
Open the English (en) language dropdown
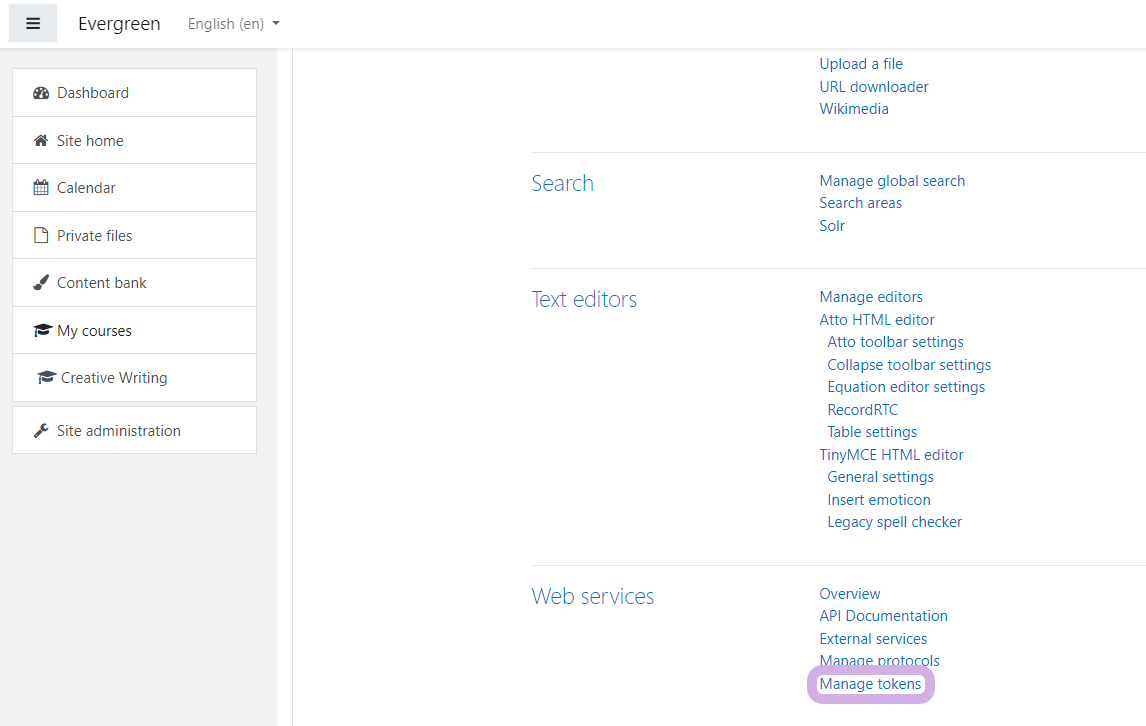(233, 24)
